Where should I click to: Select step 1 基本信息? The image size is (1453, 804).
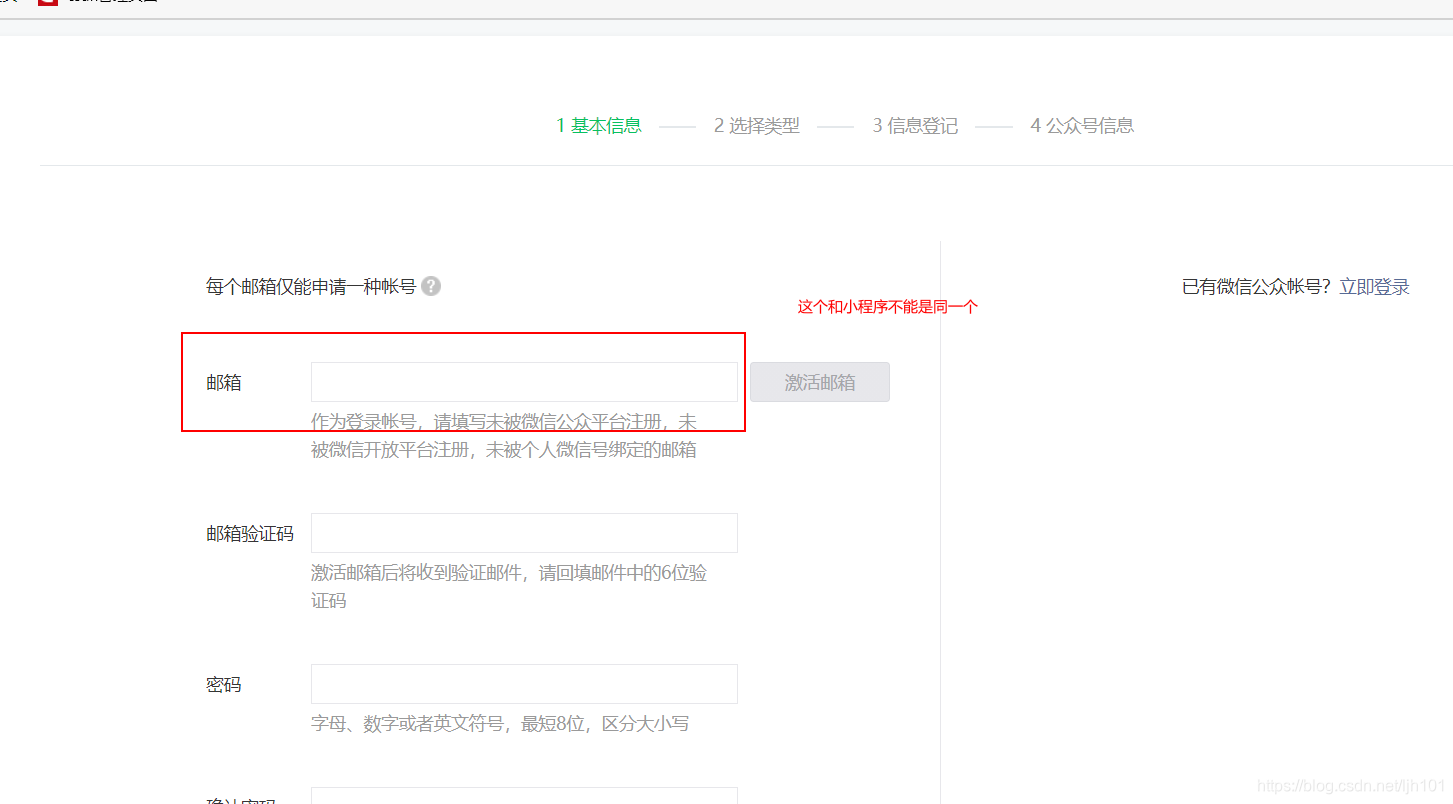[599, 126]
